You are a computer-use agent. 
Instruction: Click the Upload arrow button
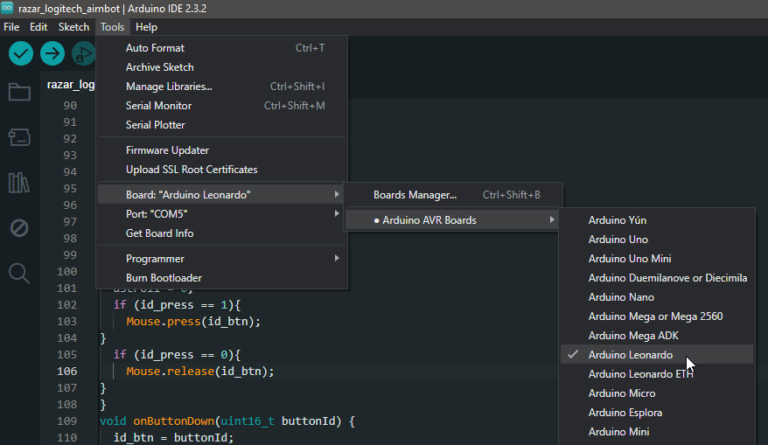[52, 53]
